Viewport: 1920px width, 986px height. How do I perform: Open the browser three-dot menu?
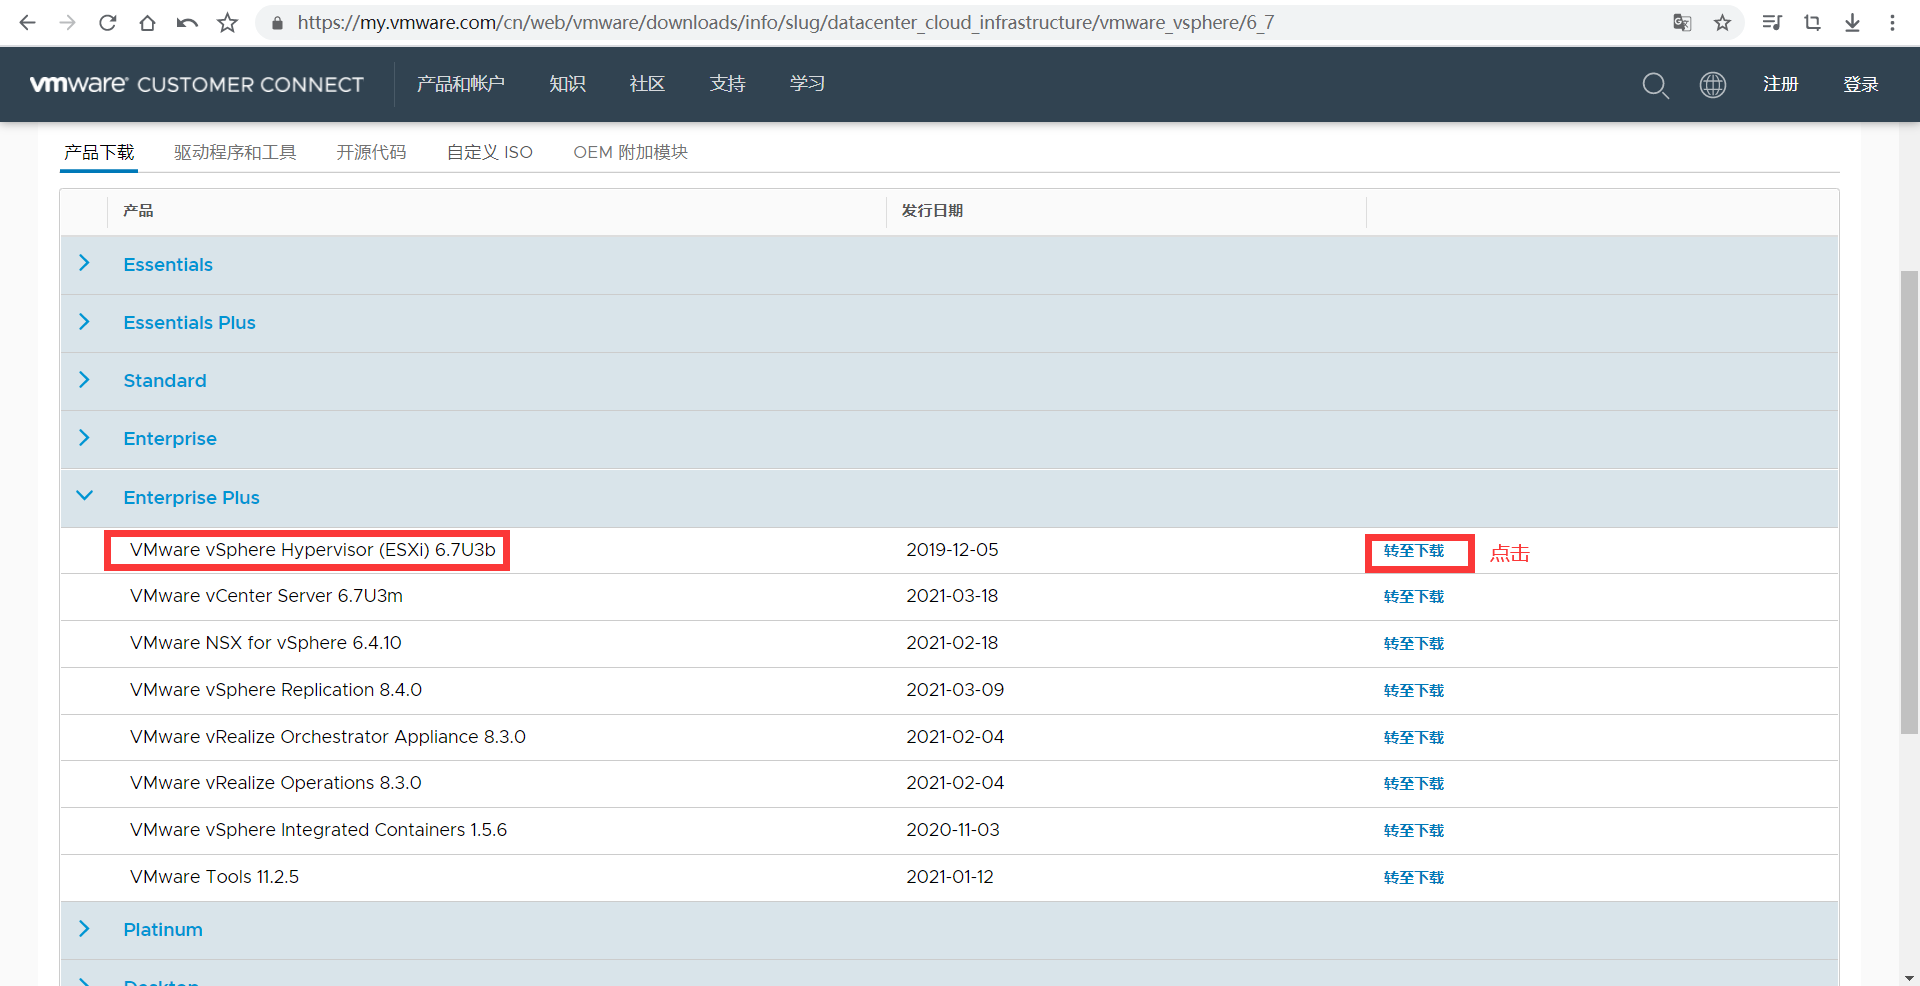pos(1892,22)
